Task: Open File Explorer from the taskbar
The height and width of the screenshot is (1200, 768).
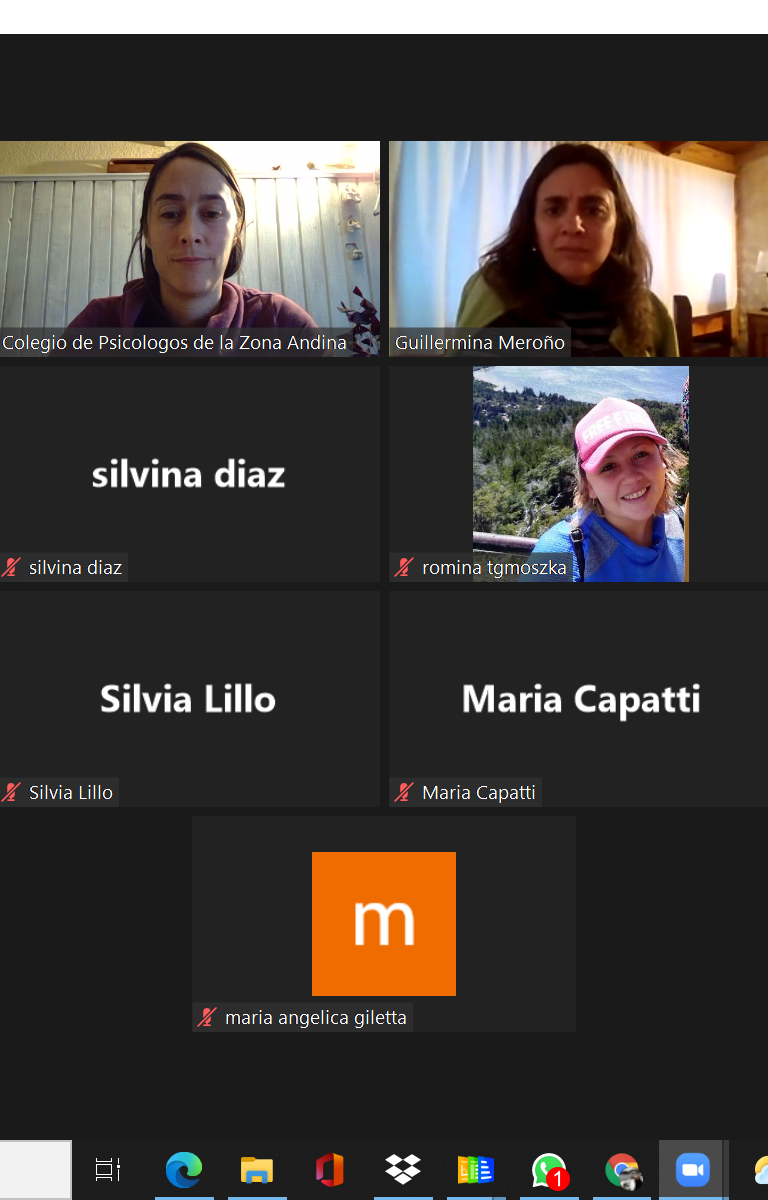Action: coord(257,1169)
